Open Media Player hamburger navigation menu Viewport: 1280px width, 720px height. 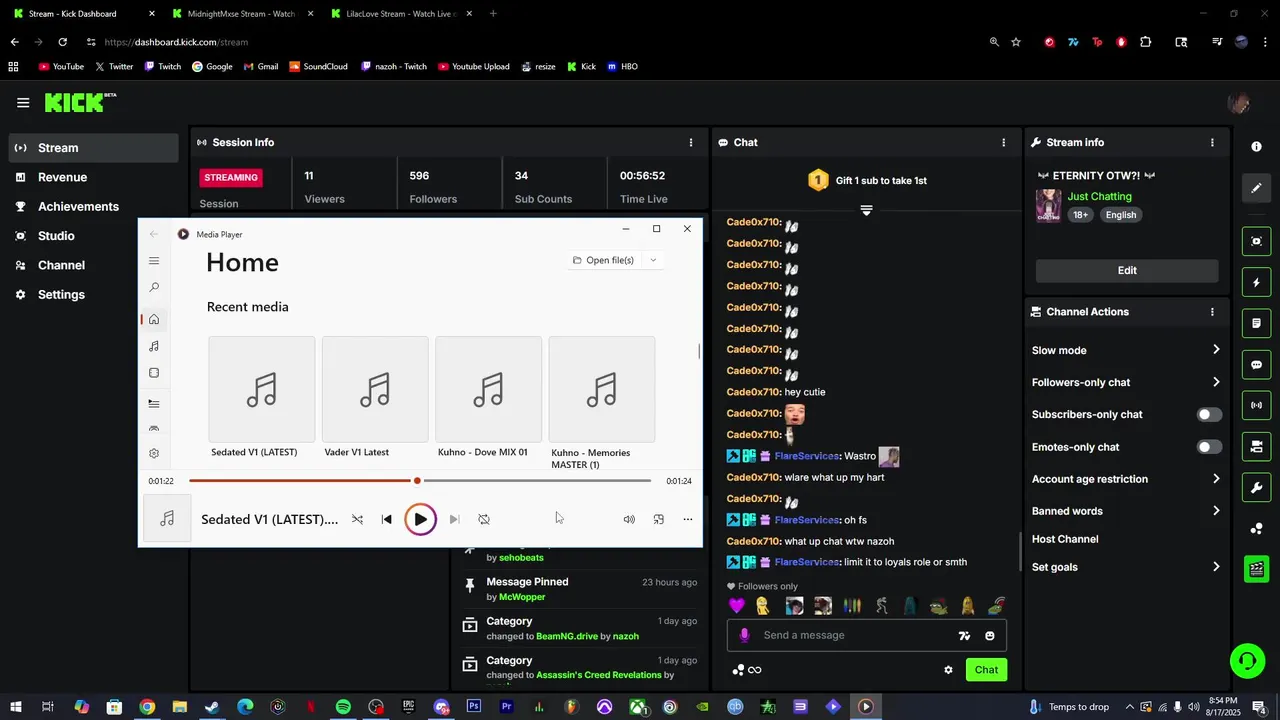[154, 261]
